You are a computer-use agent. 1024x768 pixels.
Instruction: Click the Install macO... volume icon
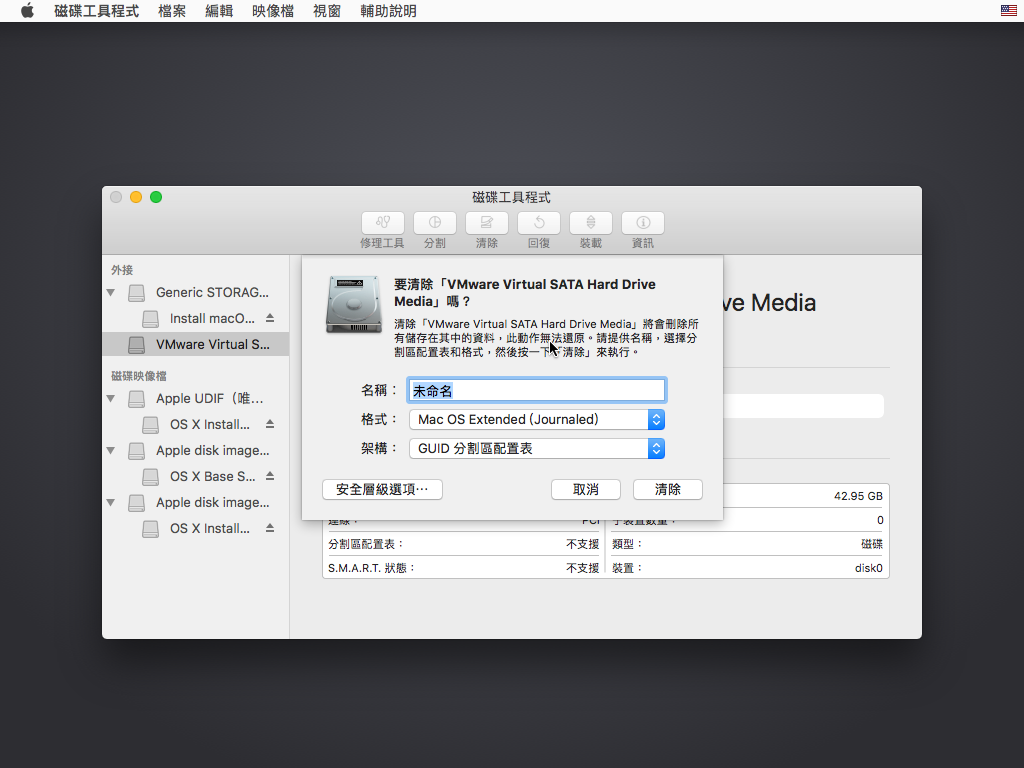pyautogui.click(x=150, y=319)
